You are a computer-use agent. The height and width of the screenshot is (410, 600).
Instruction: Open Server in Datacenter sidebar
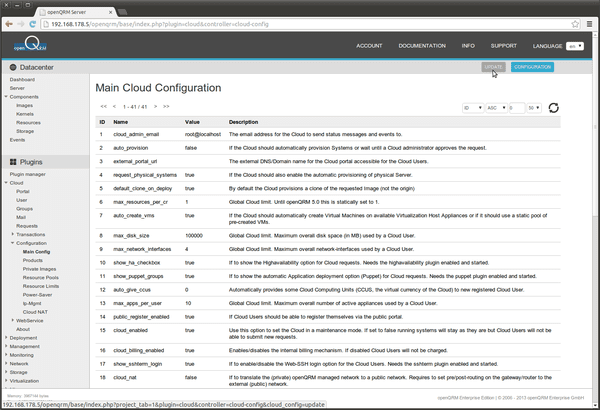click(17, 88)
